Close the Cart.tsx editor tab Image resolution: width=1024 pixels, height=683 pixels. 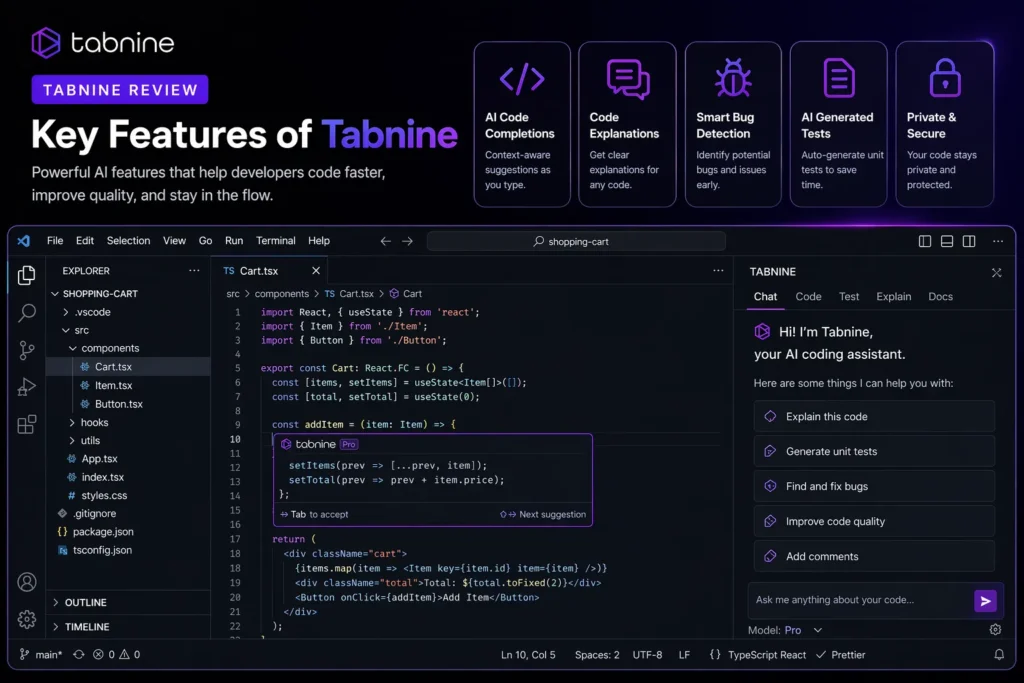click(x=316, y=270)
